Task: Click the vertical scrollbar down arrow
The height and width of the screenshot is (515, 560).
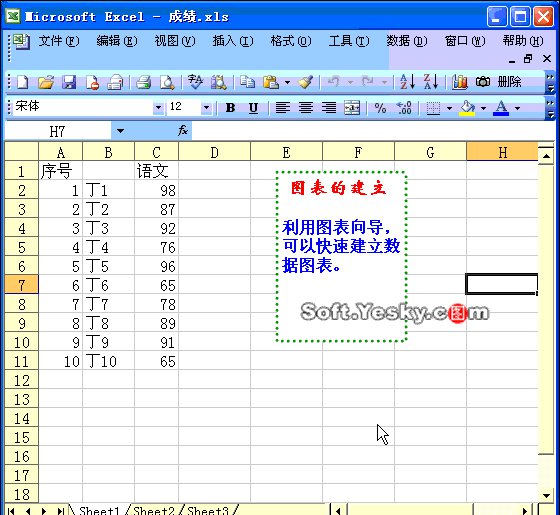Action: click(546, 495)
